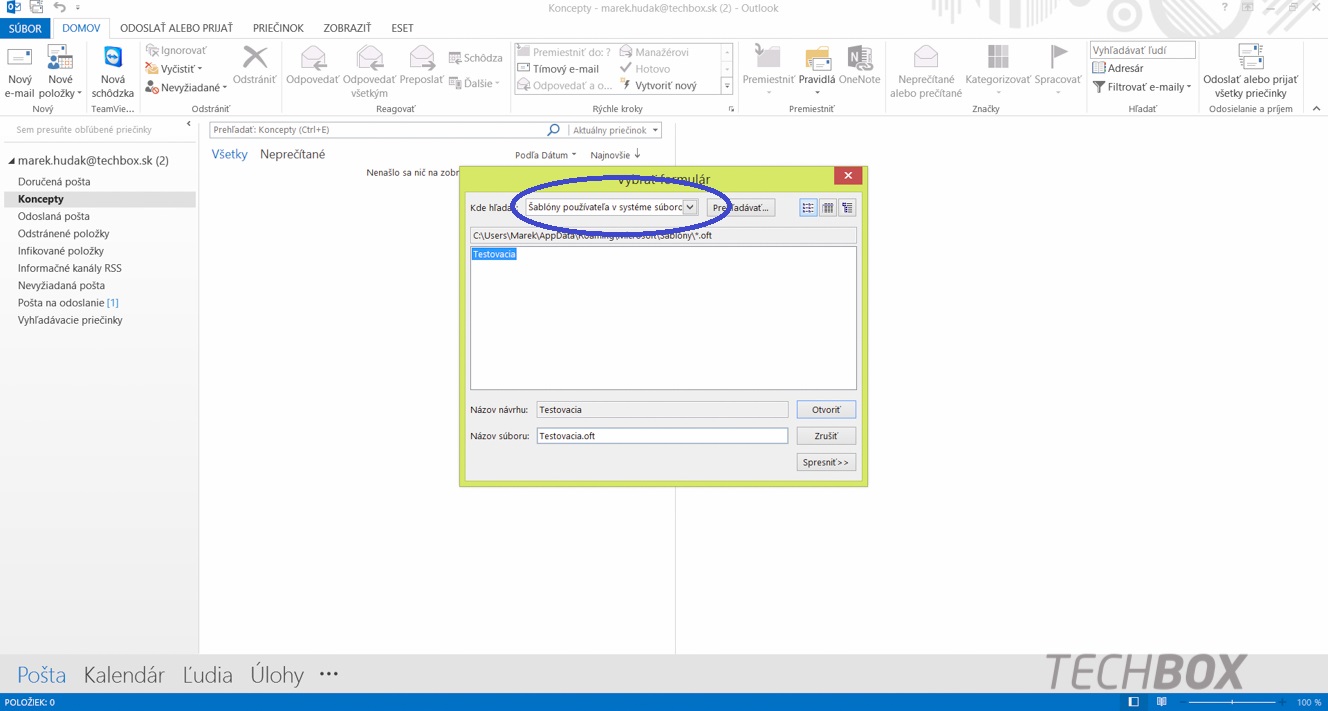Expand the Rýchle kroky gallery
Image resolution: width=1328 pixels, height=711 pixels.
click(x=727, y=87)
